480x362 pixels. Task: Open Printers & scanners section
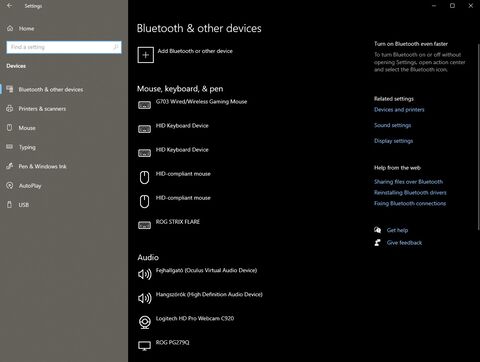[x=42, y=109]
